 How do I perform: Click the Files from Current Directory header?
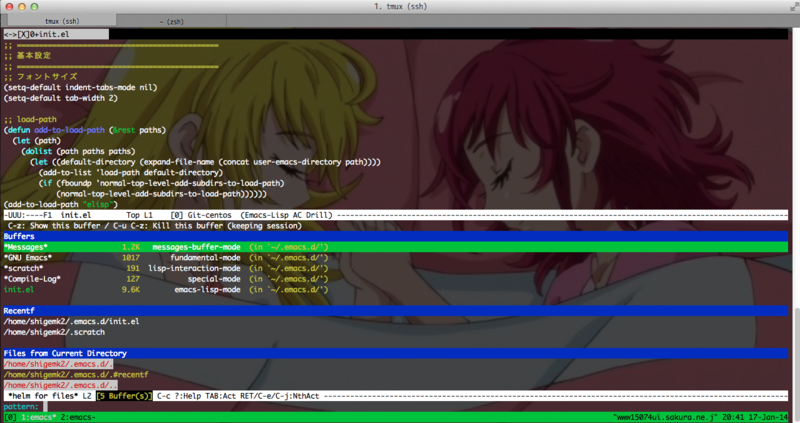[395, 353]
